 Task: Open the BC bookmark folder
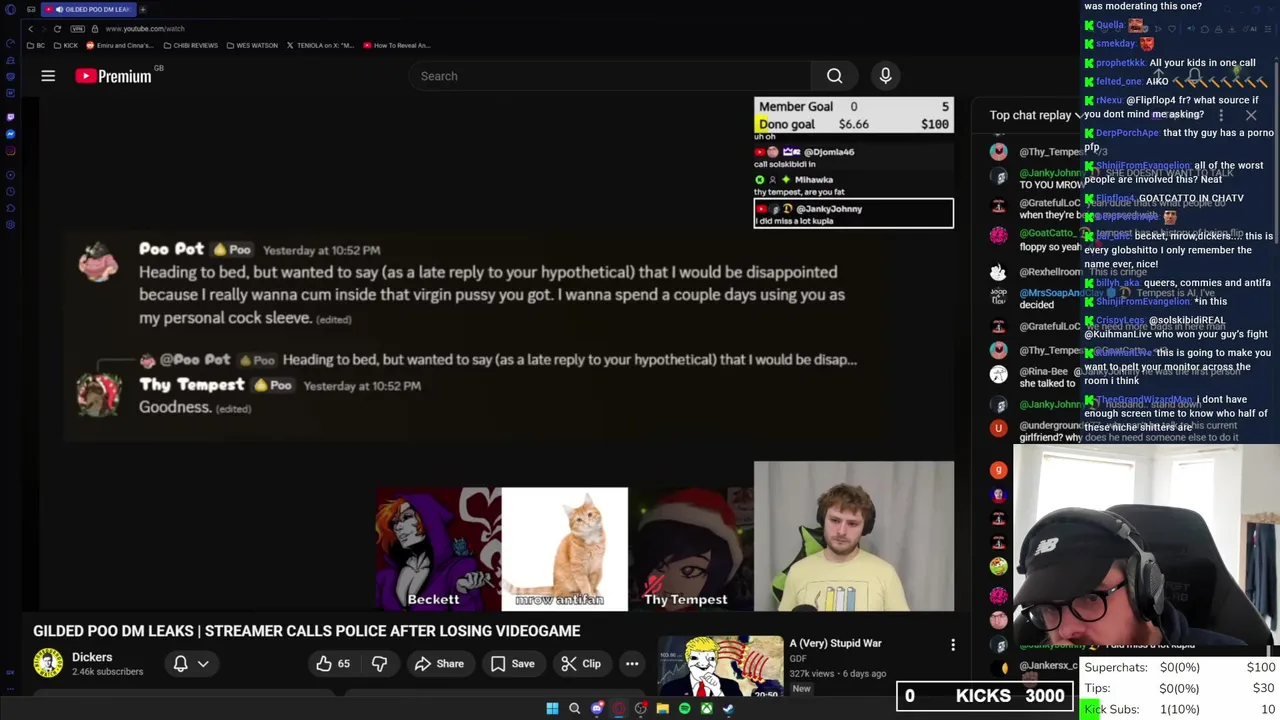[36, 45]
